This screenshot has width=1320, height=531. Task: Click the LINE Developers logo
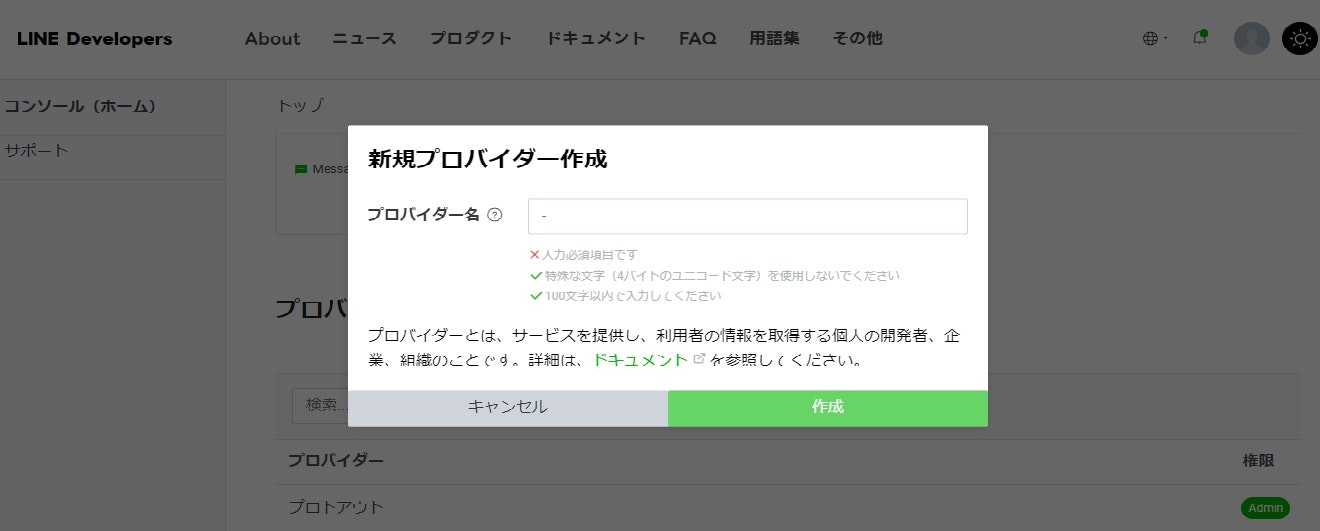pos(94,39)
